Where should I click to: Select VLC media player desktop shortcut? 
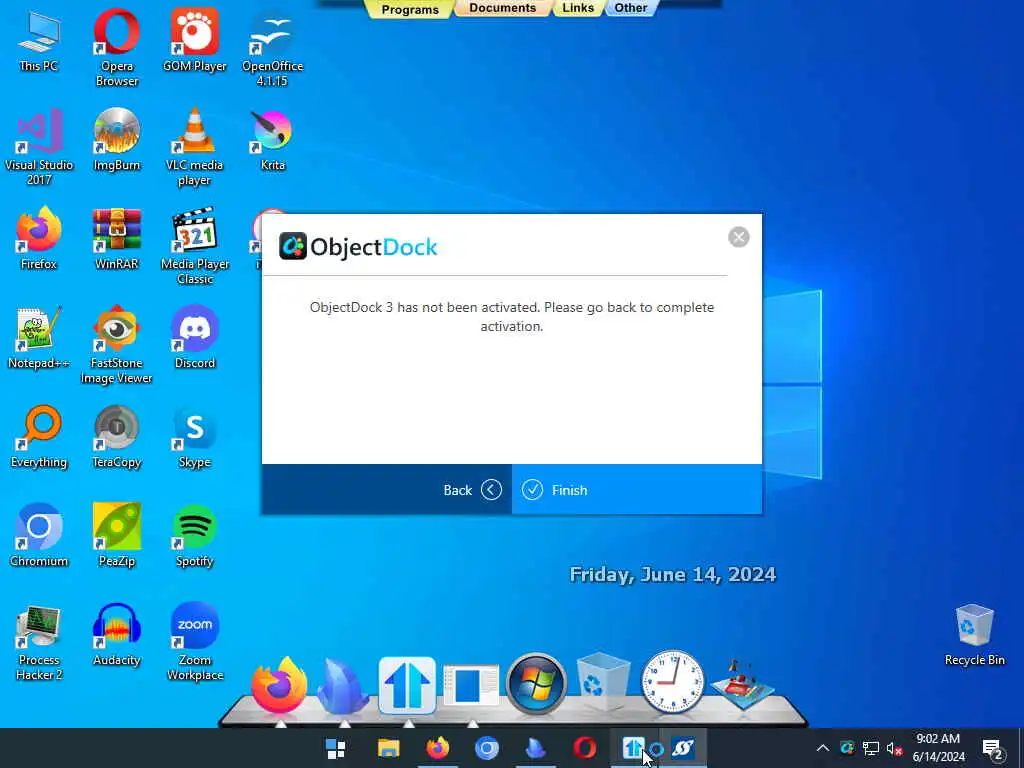pos(195,147)
